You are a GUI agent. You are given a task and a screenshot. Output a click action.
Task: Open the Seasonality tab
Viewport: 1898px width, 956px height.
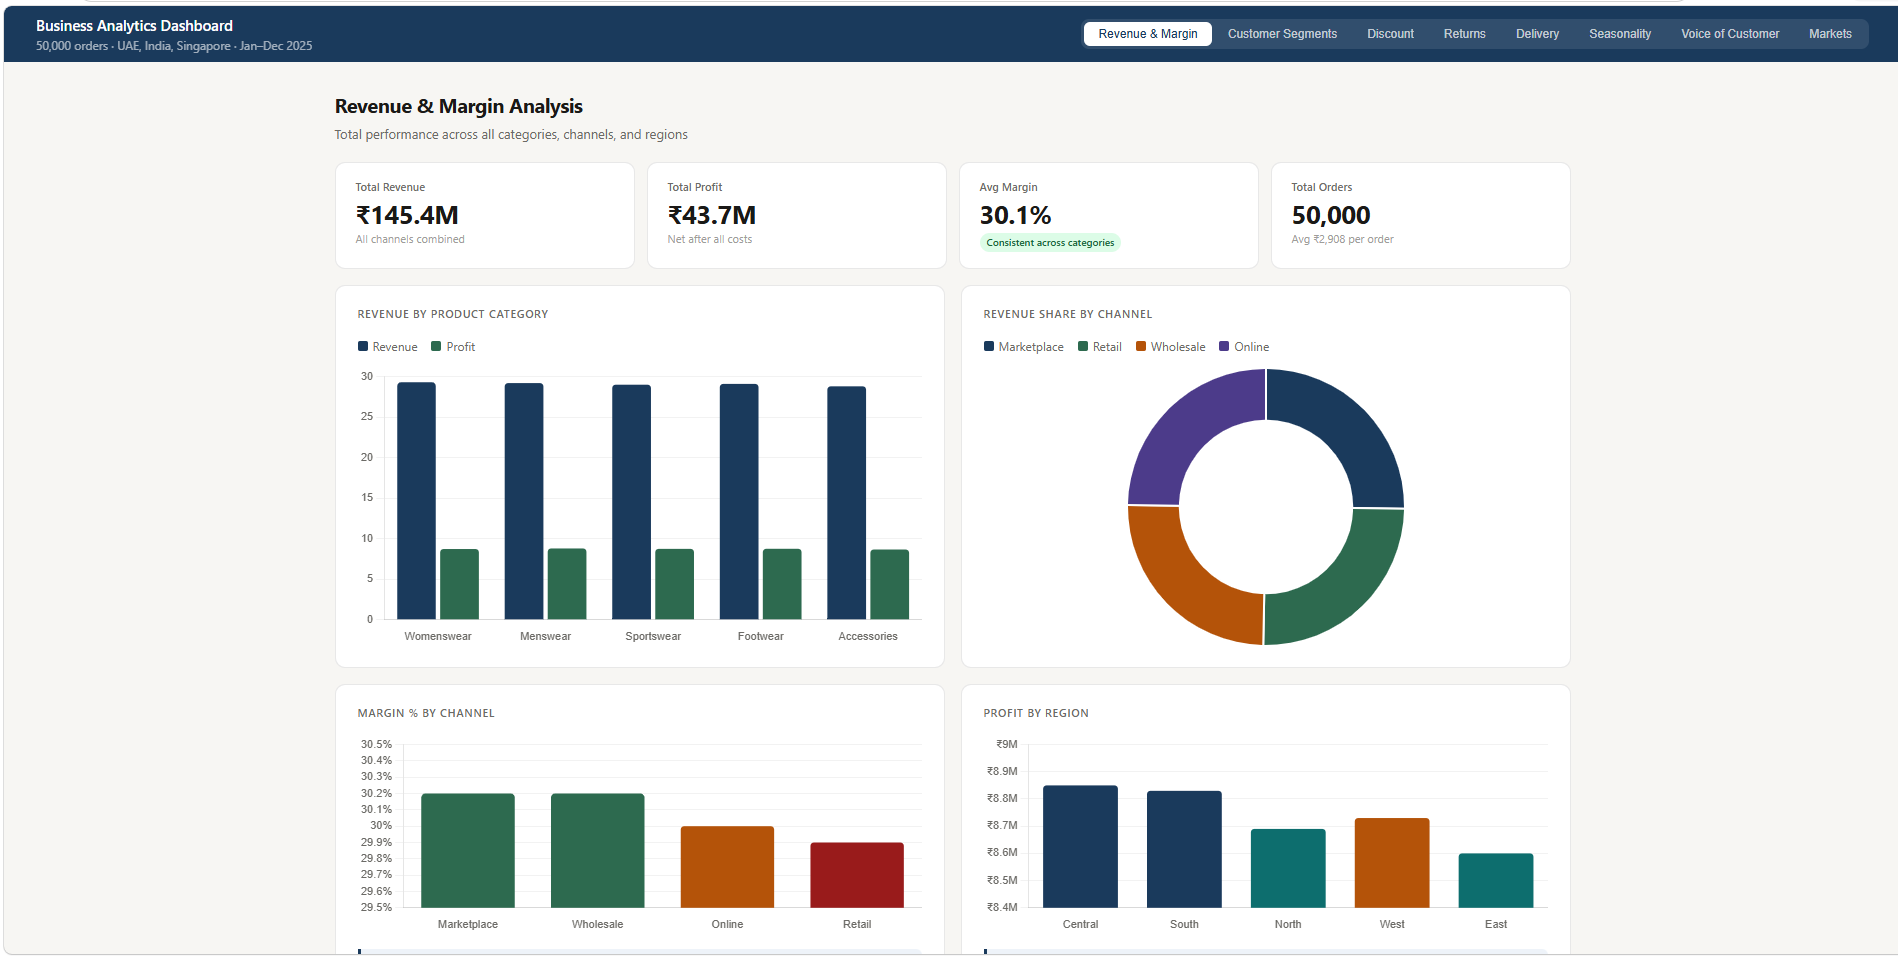coord(1619,34)
